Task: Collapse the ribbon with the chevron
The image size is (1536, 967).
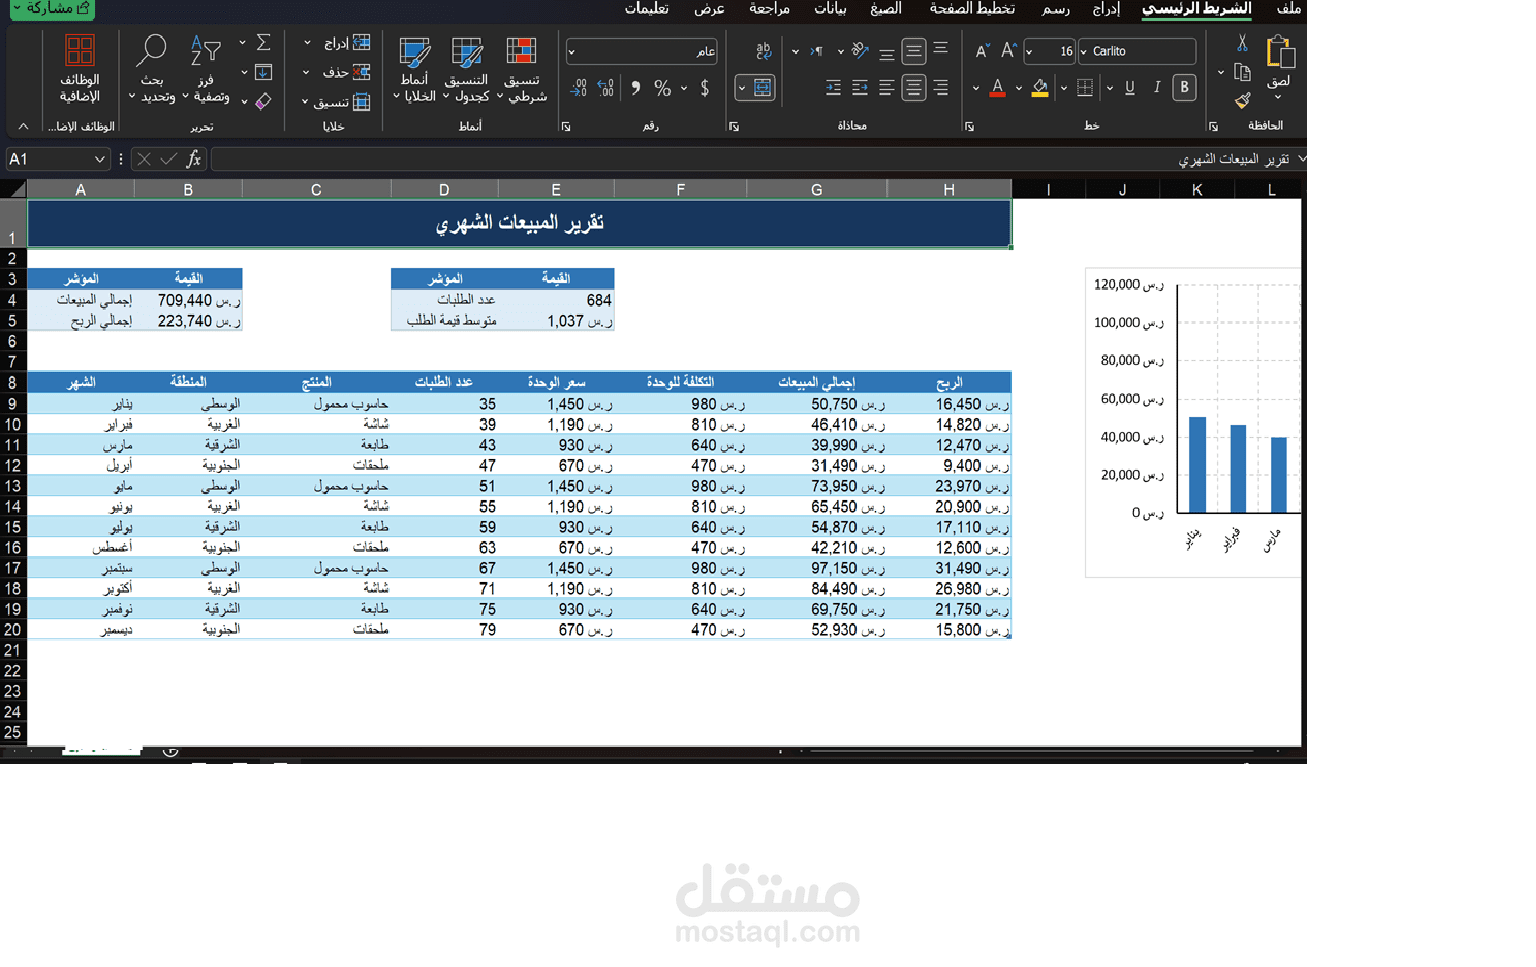Action: (23, 126)
